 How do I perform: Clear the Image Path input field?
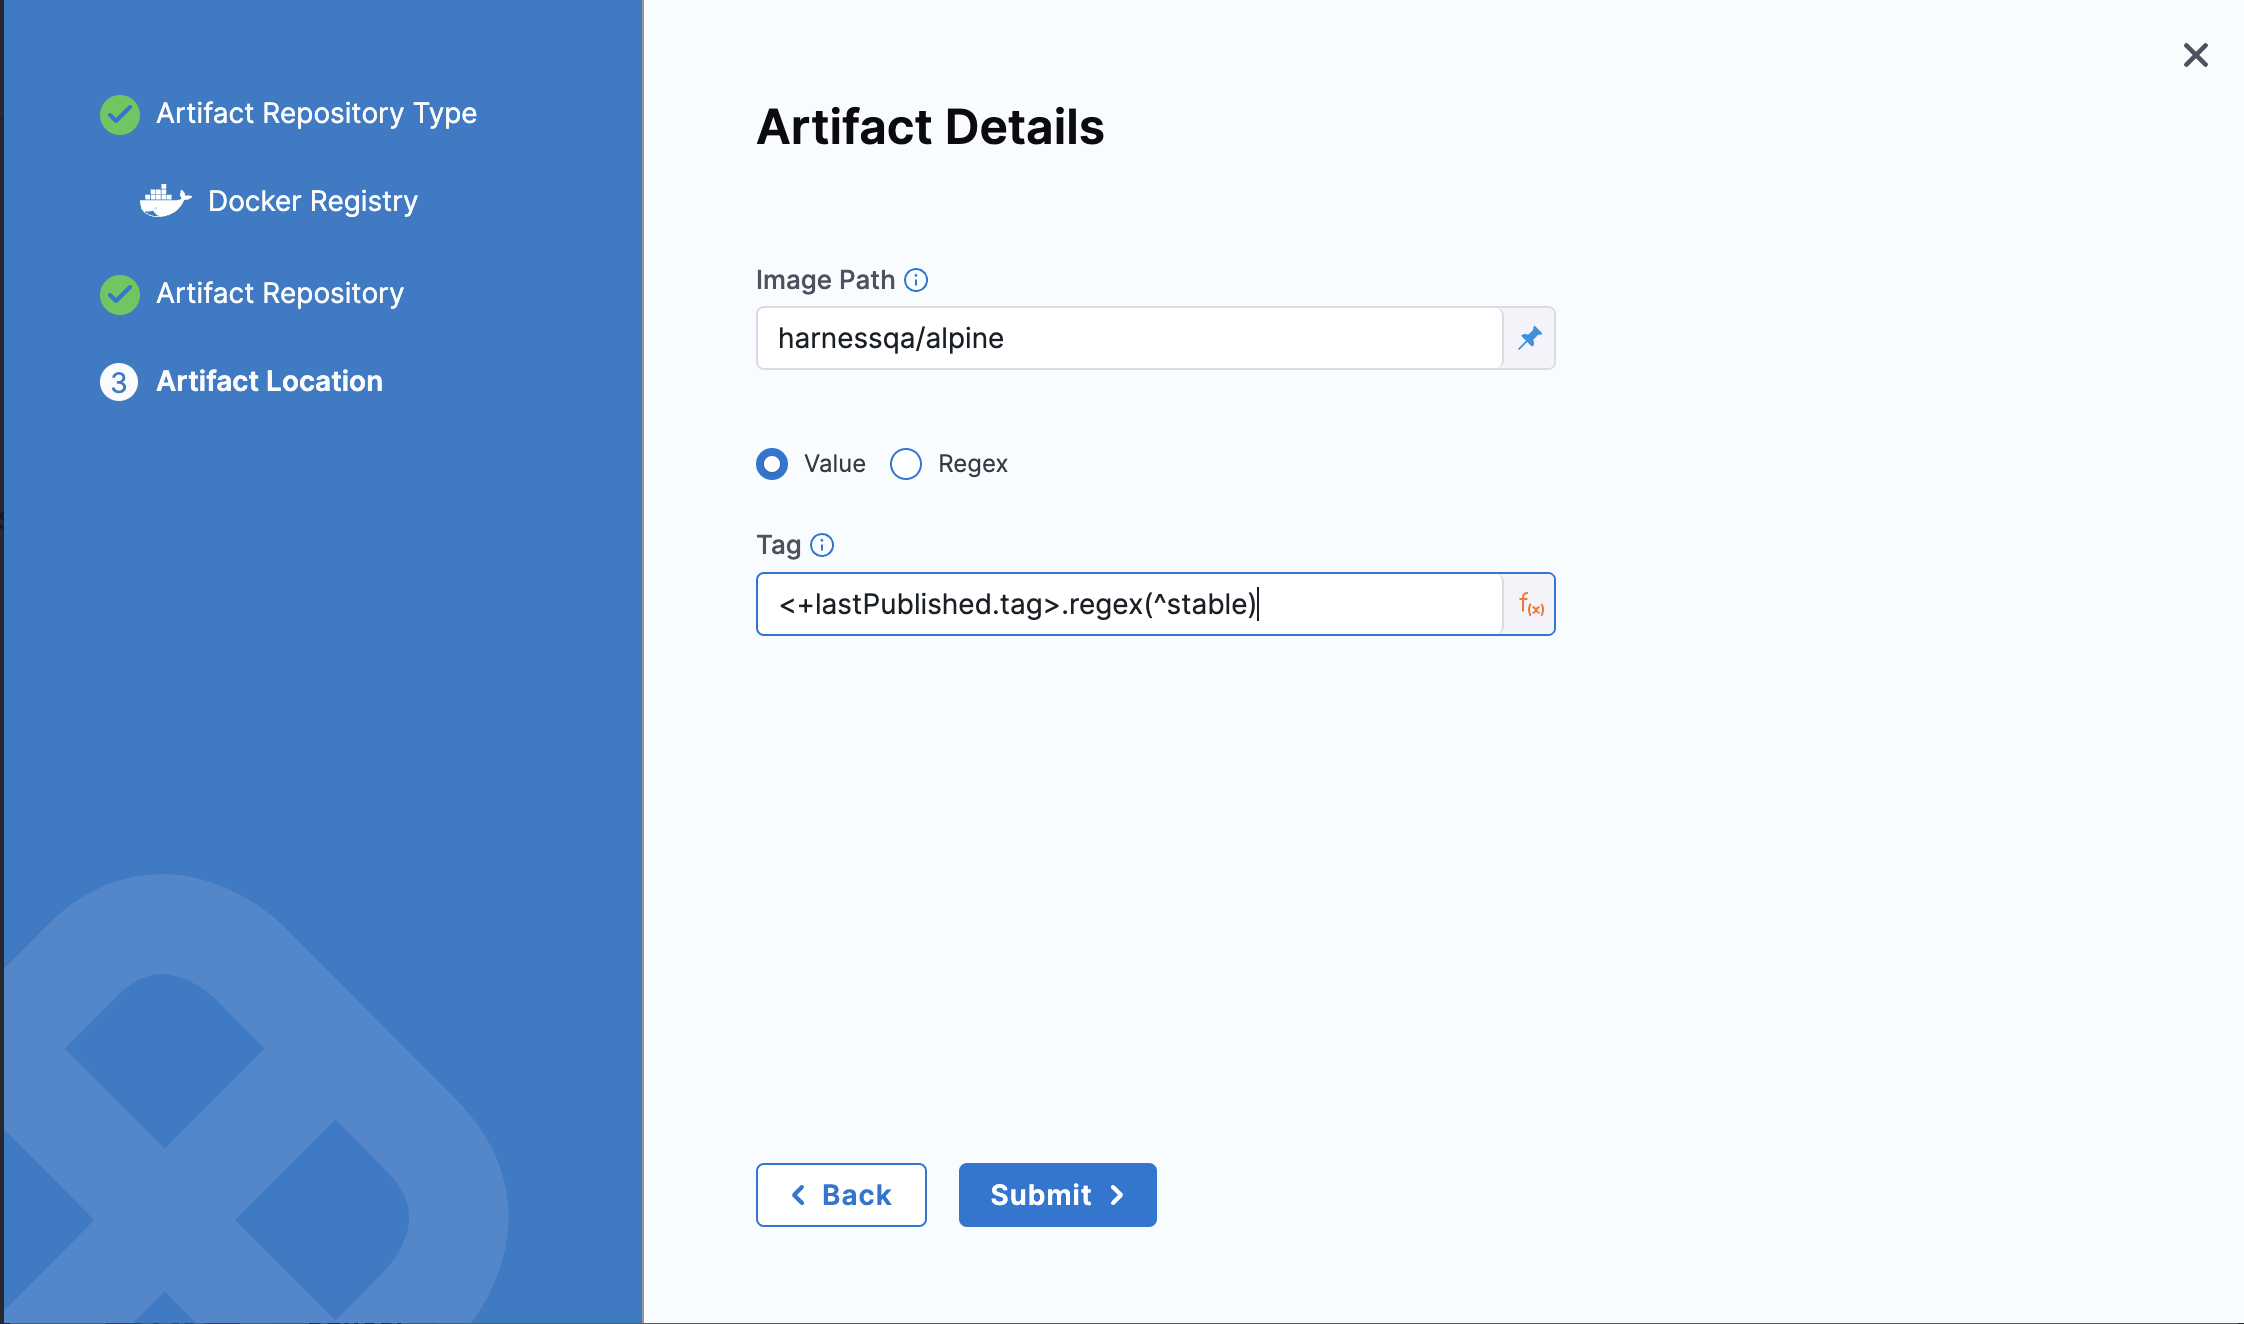[1127, 337]
